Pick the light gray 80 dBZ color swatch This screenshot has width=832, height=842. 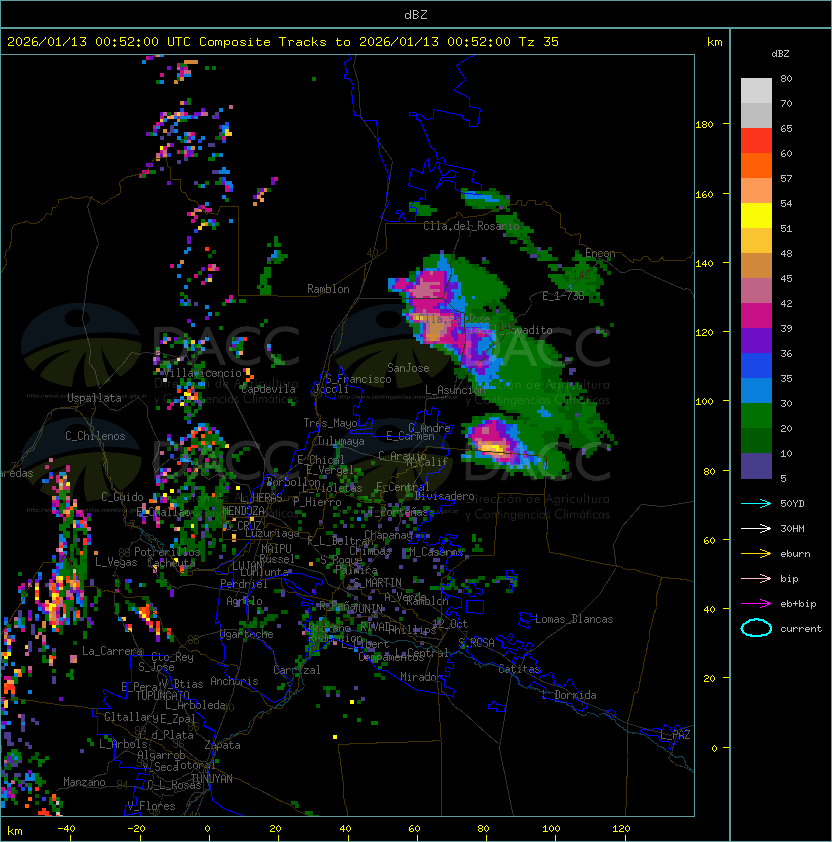tap(756, 91)
